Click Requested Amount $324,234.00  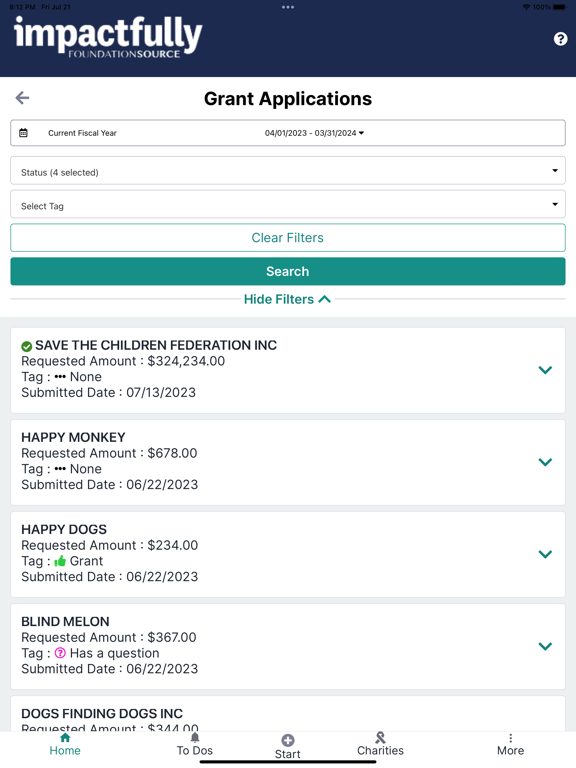click(x=123, y=361)
